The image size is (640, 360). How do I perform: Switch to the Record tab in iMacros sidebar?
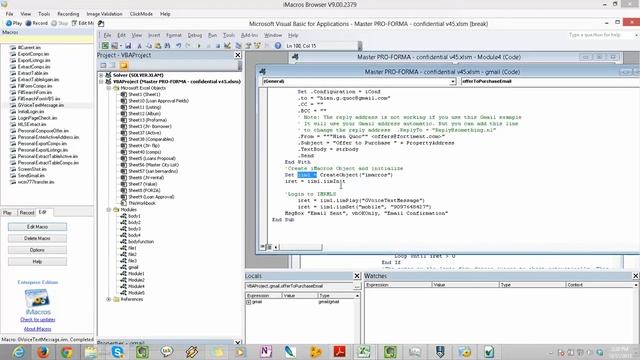click(x=27, y=213)
